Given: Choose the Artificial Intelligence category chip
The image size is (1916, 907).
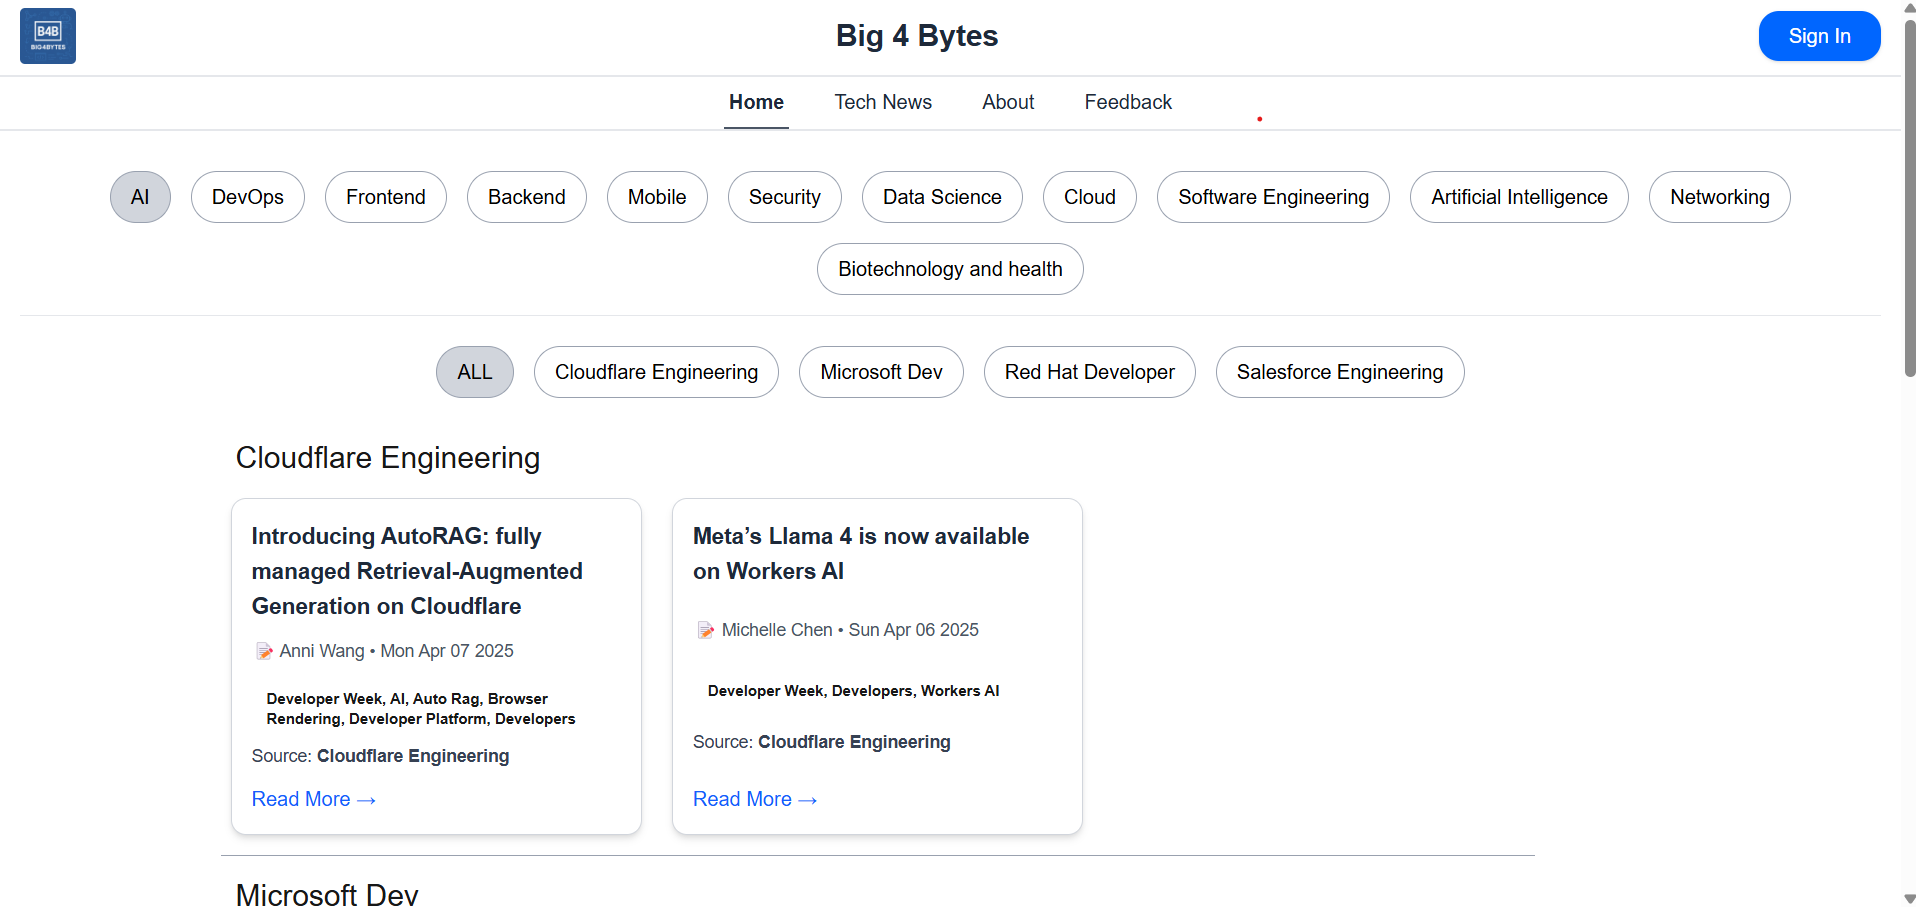Looking at the screenshot, I should click(1519, 197).
